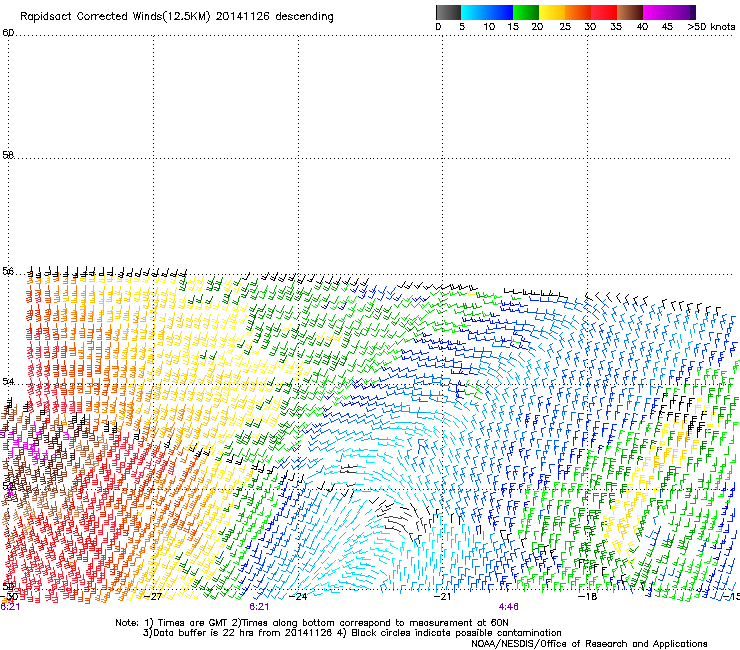
Task: Click the brown 35-40 knots legend swatch
Action: pyautogui.click(x=630, y=12)
